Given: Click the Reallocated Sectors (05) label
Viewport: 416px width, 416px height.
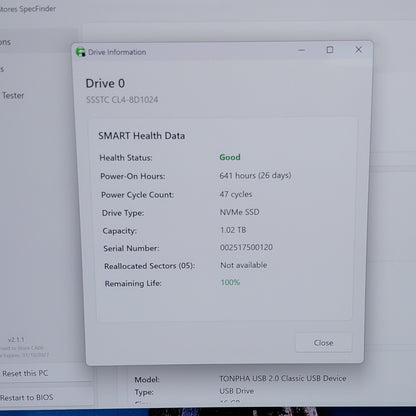Looking at the screenshot, I should (149, 266).
